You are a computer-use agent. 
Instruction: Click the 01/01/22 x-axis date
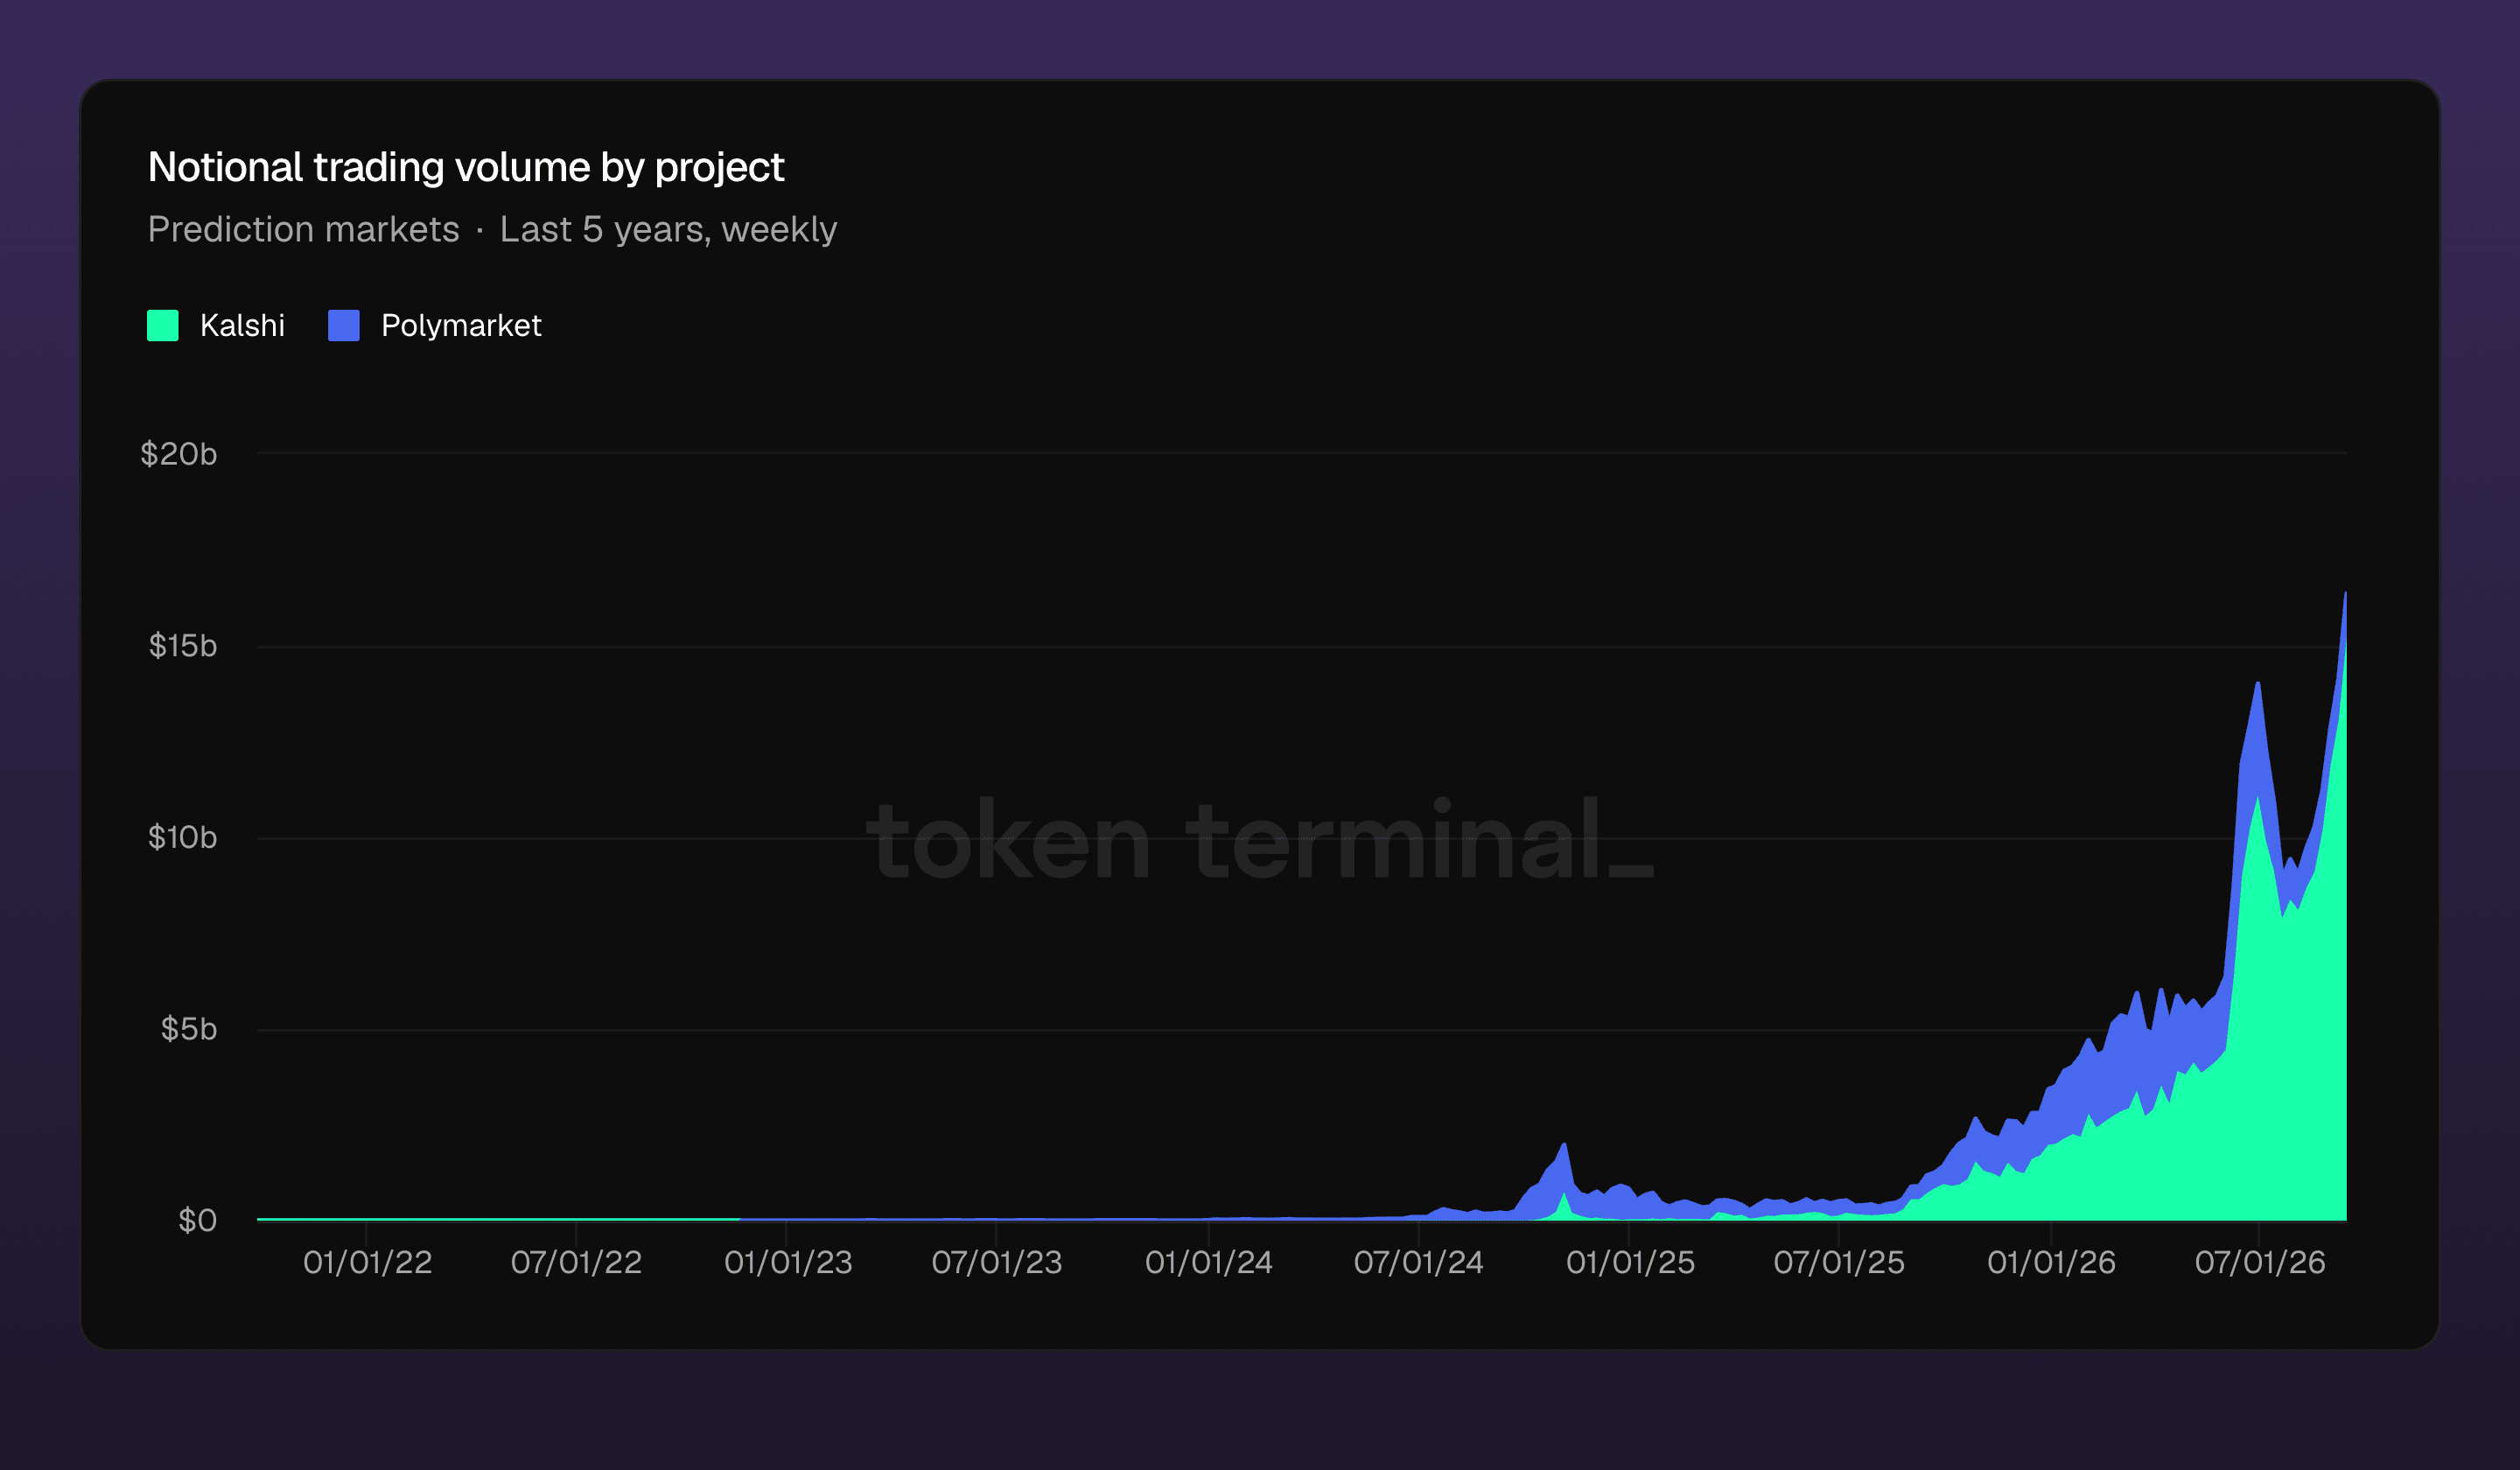click(x=368, y=1262)
